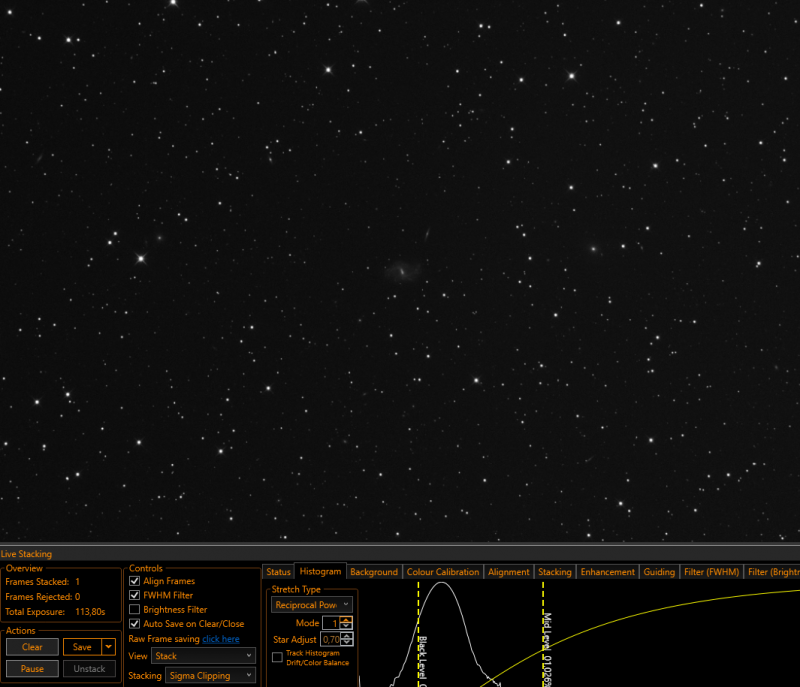Click the Save button
The image size is (800, 687).
82,647
